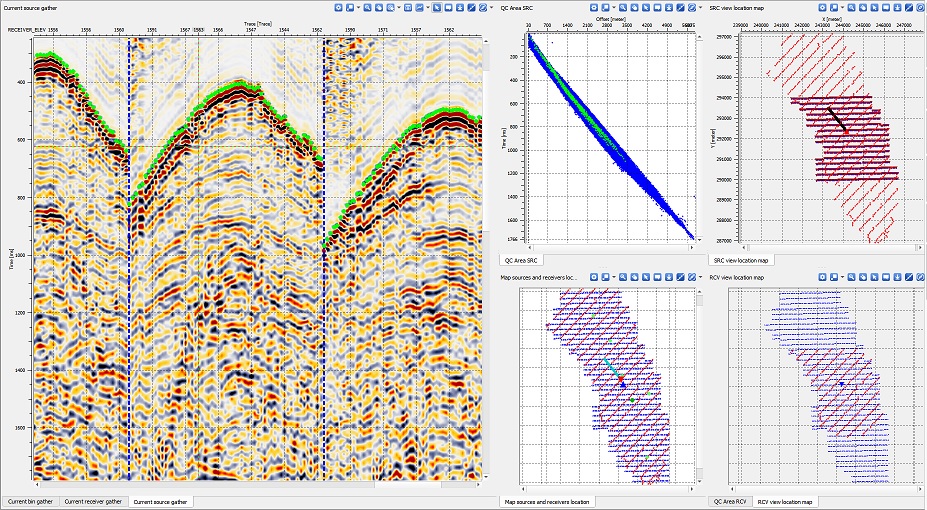
Task: Click settings icon in RCV view location map toolbar
Action: click(x=822, y=277)
